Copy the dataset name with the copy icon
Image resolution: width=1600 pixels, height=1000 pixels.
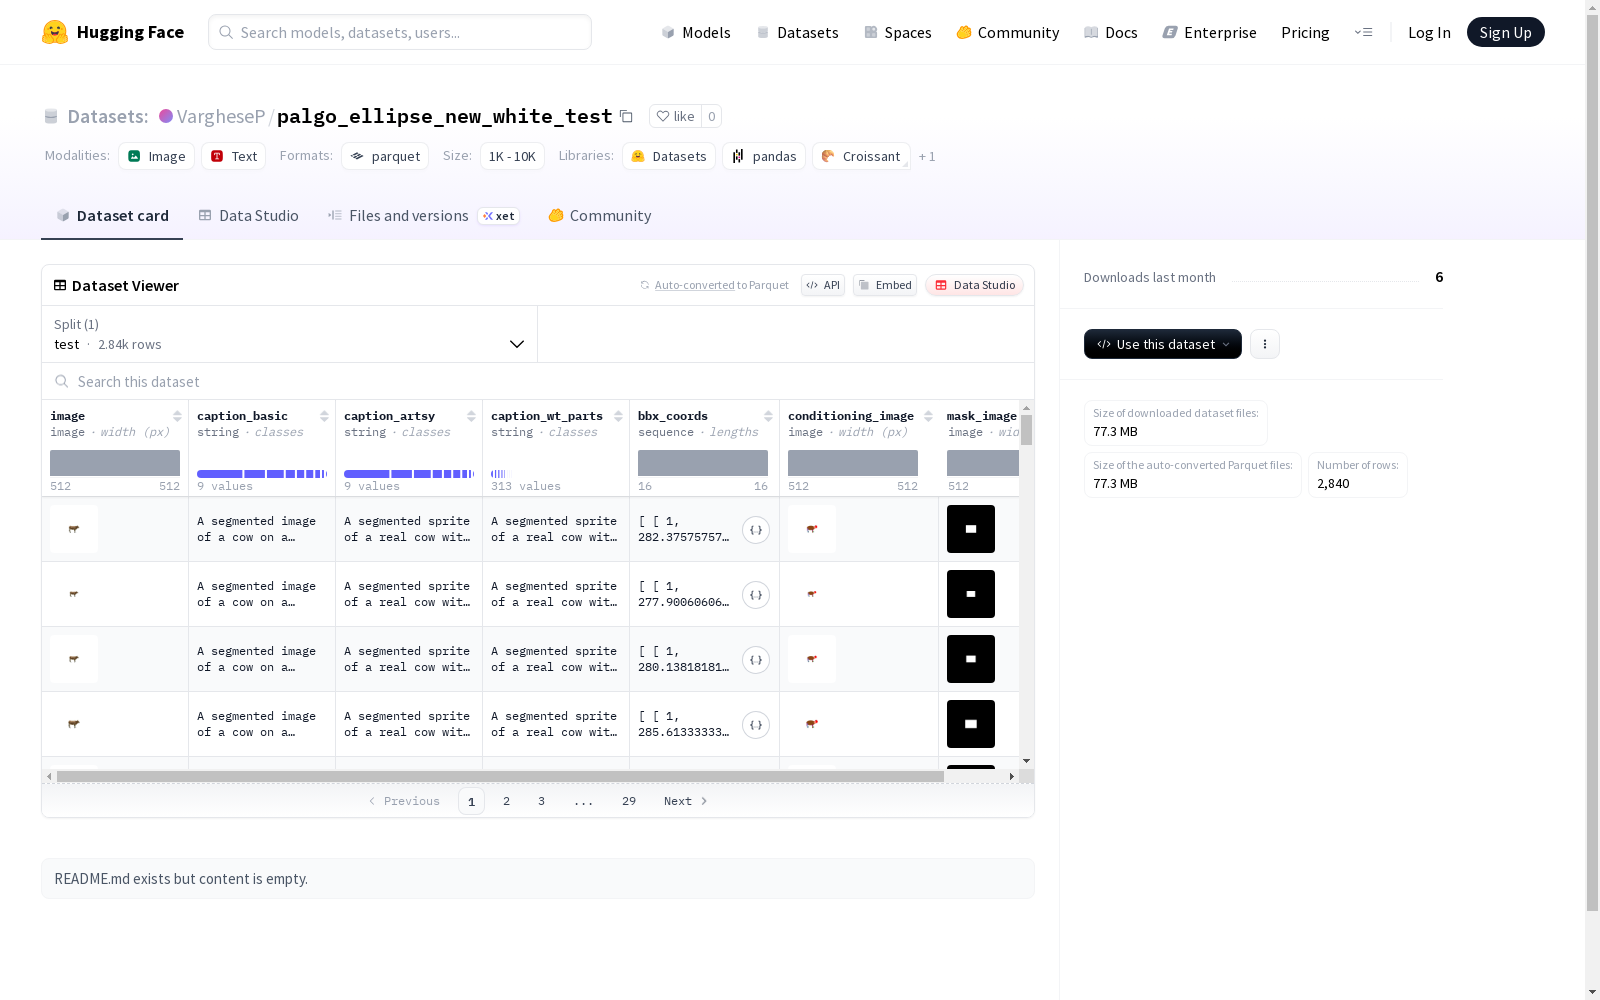pos(626,116)
